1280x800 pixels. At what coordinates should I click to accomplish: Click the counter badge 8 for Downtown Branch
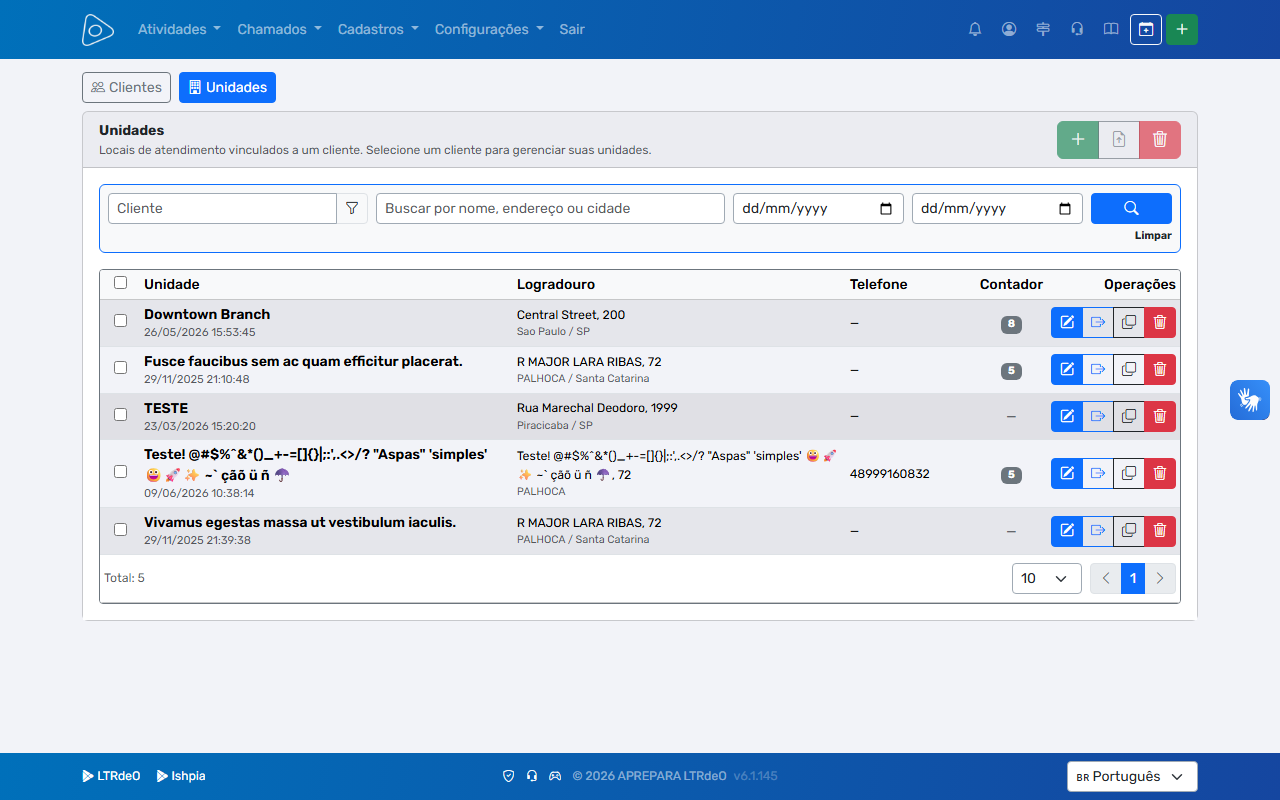click(1011, 324)
